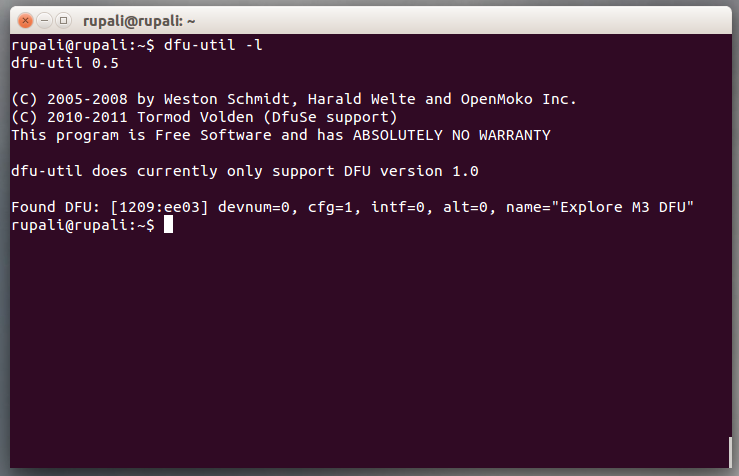Click the last 'rupali@rupali:~$' prompt
Viewport: 739px width, 476px height.
pos(83,225)
